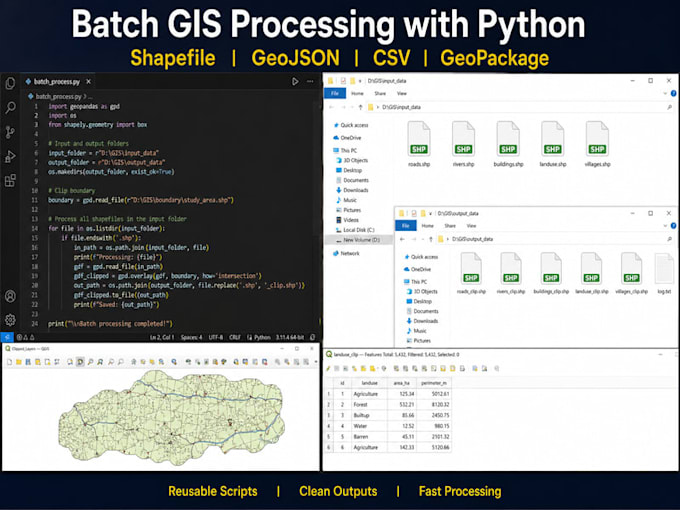Select the buildings_clip.shp file
Screen dimensions: 680x510
(551, 274)
